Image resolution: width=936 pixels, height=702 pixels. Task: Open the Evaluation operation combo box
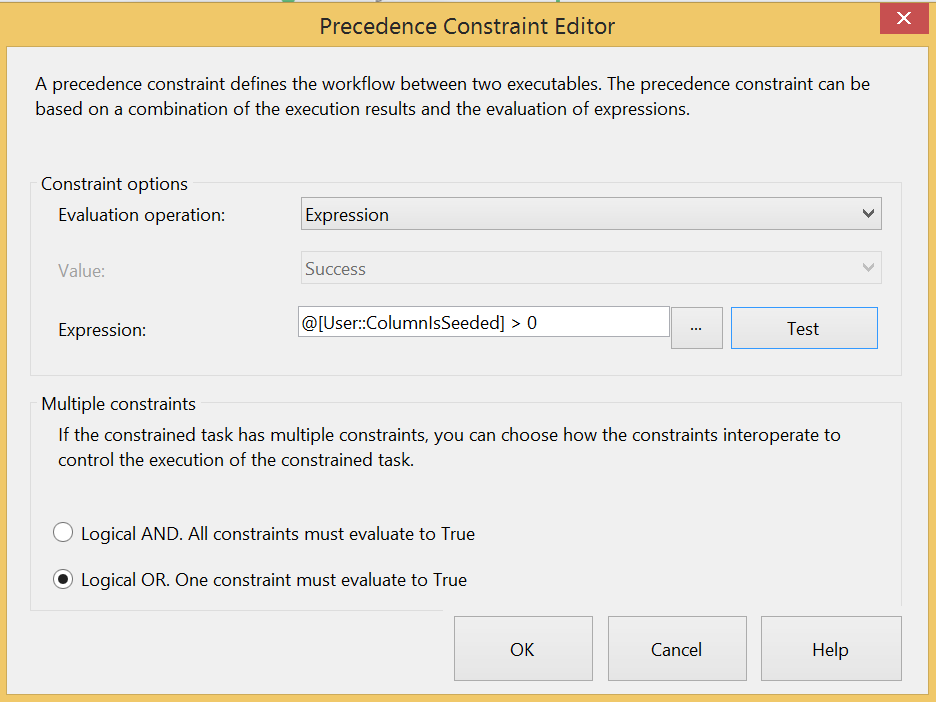590,215
